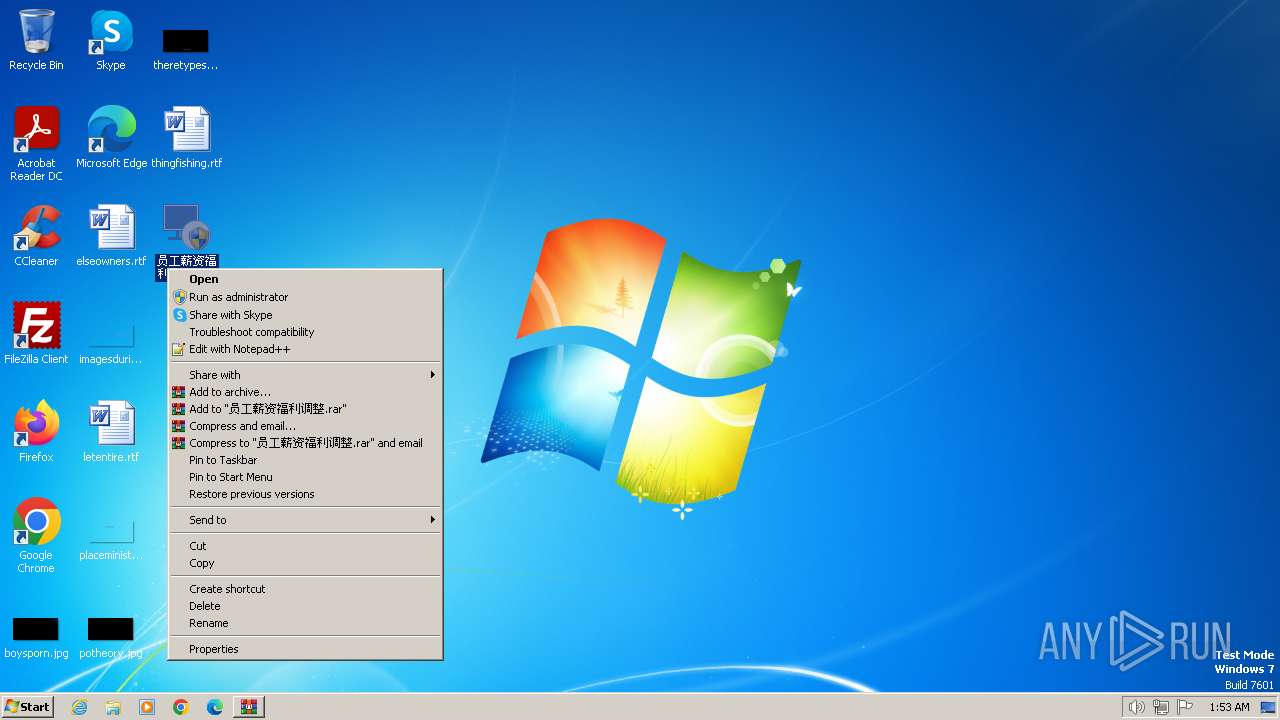Open Internet Explorer from the taskbar
1280x720 pixels.
pos(79,707)
